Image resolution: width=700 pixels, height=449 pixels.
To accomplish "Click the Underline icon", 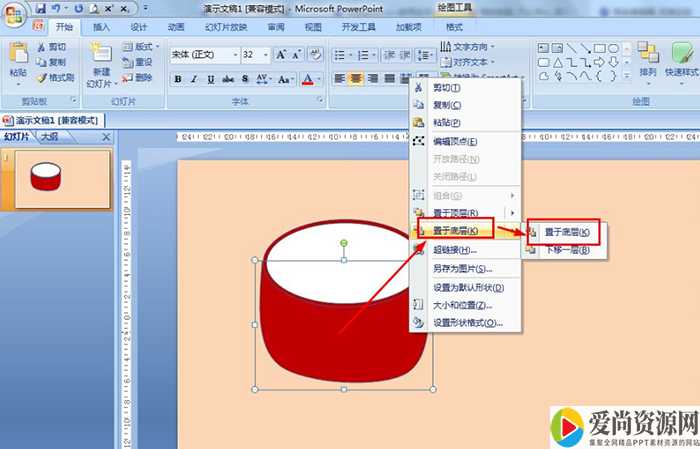I will [211, 79].
